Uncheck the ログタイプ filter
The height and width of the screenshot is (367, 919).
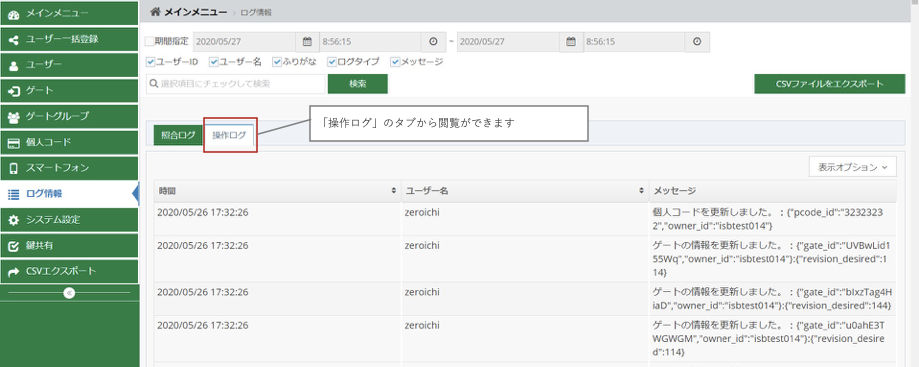click(x=332, y=61)
